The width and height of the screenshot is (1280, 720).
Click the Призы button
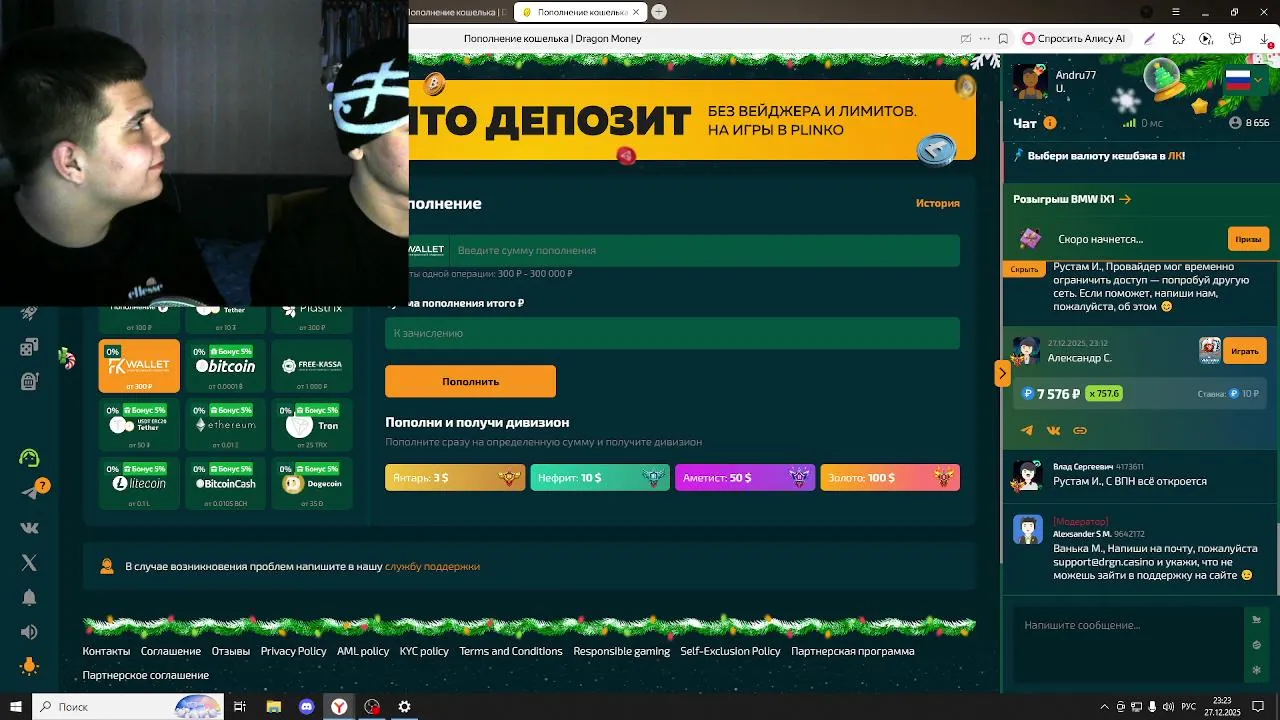(1248, 239)
